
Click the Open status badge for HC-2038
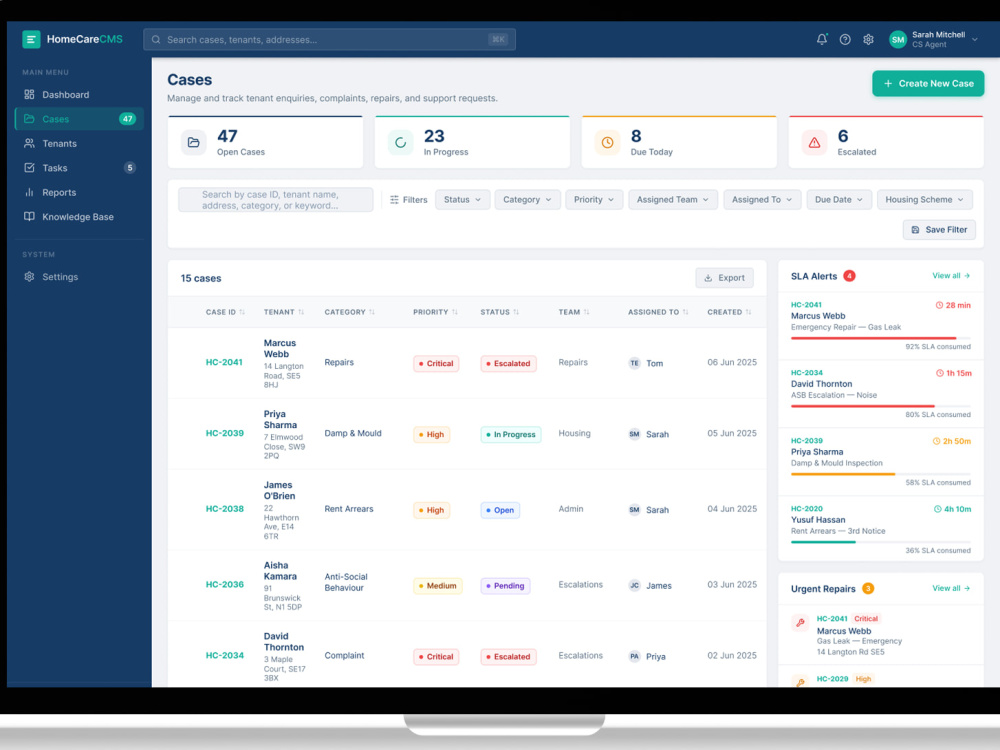pyautogui.click(x=500, y=510)
